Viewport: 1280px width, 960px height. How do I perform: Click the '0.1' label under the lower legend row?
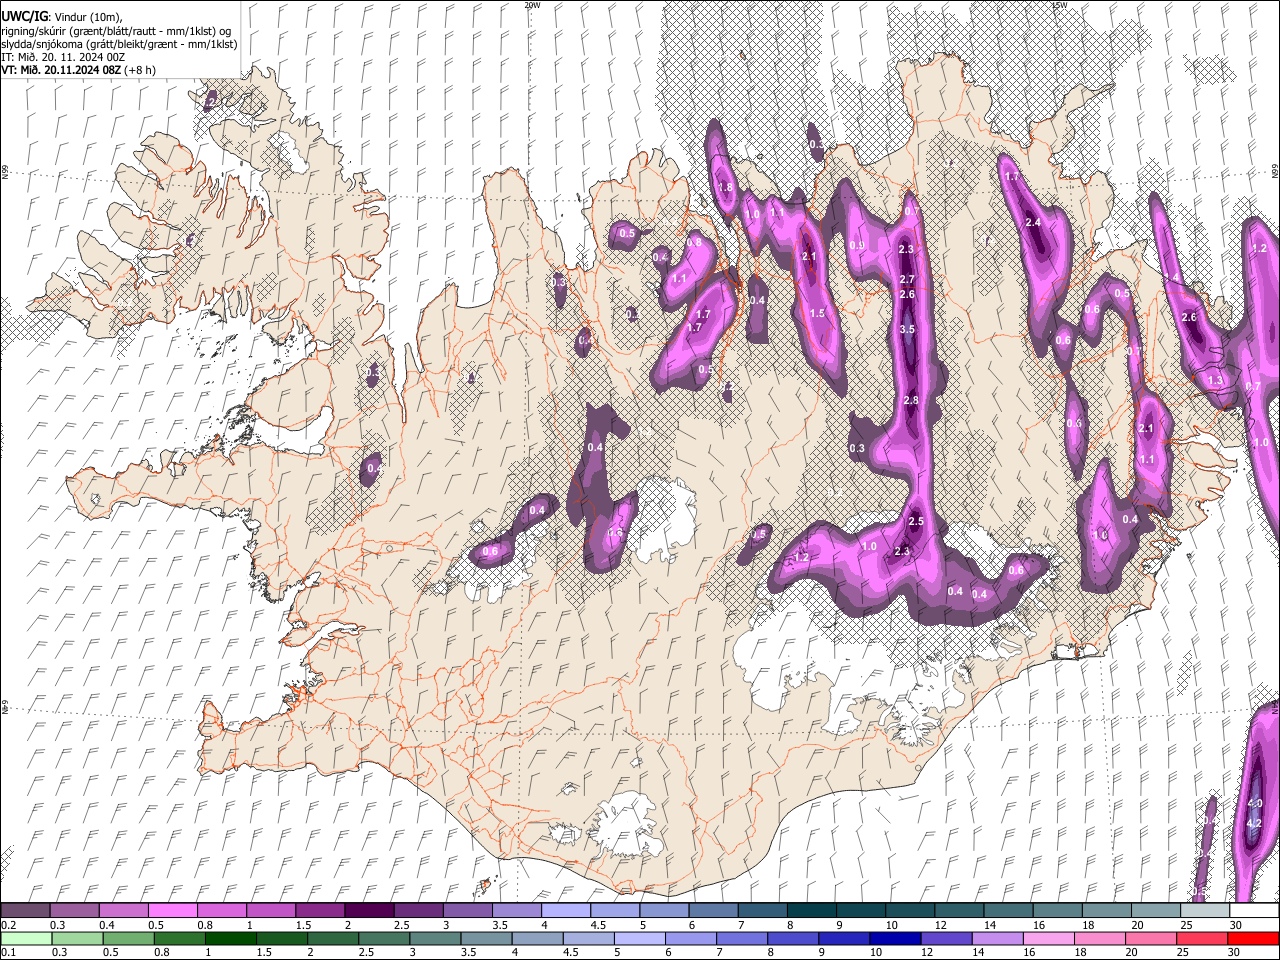(x=9, y=953)
